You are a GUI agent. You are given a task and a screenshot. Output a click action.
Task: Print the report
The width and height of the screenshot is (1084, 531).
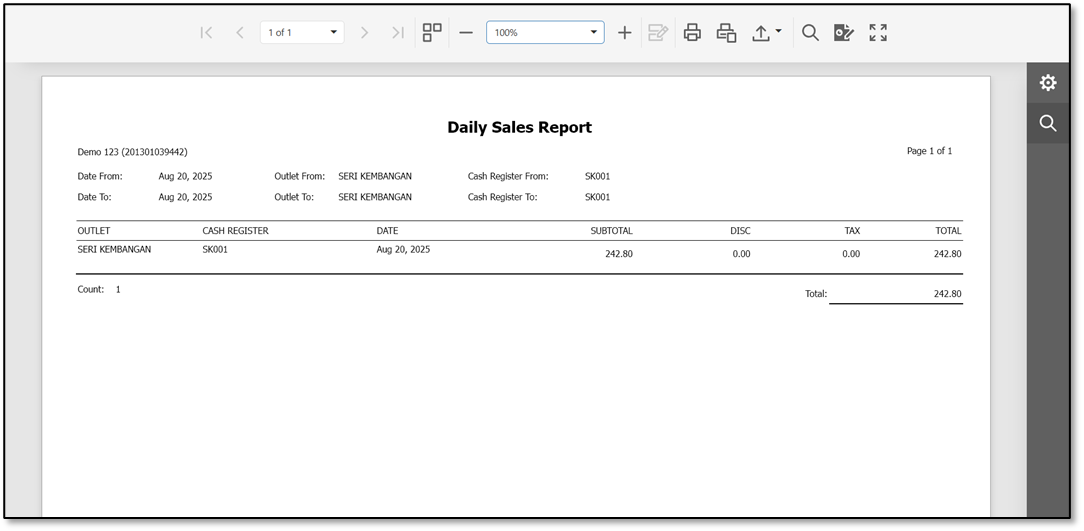coord(692,32)
